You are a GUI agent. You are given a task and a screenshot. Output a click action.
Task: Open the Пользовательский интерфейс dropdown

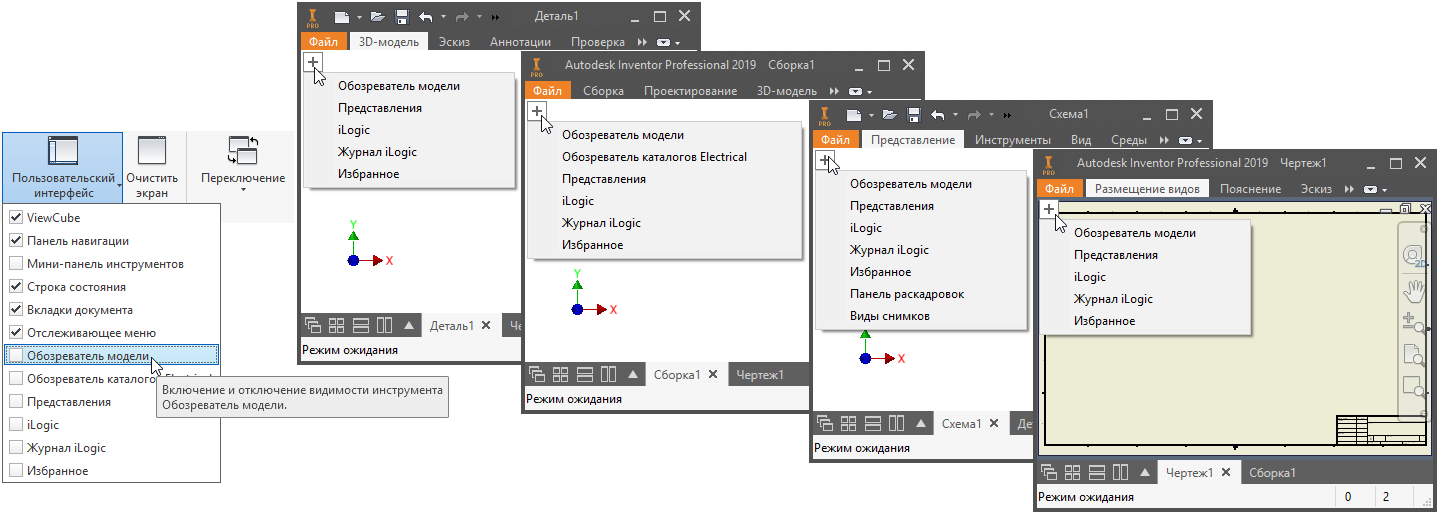(x=62, y=166)
